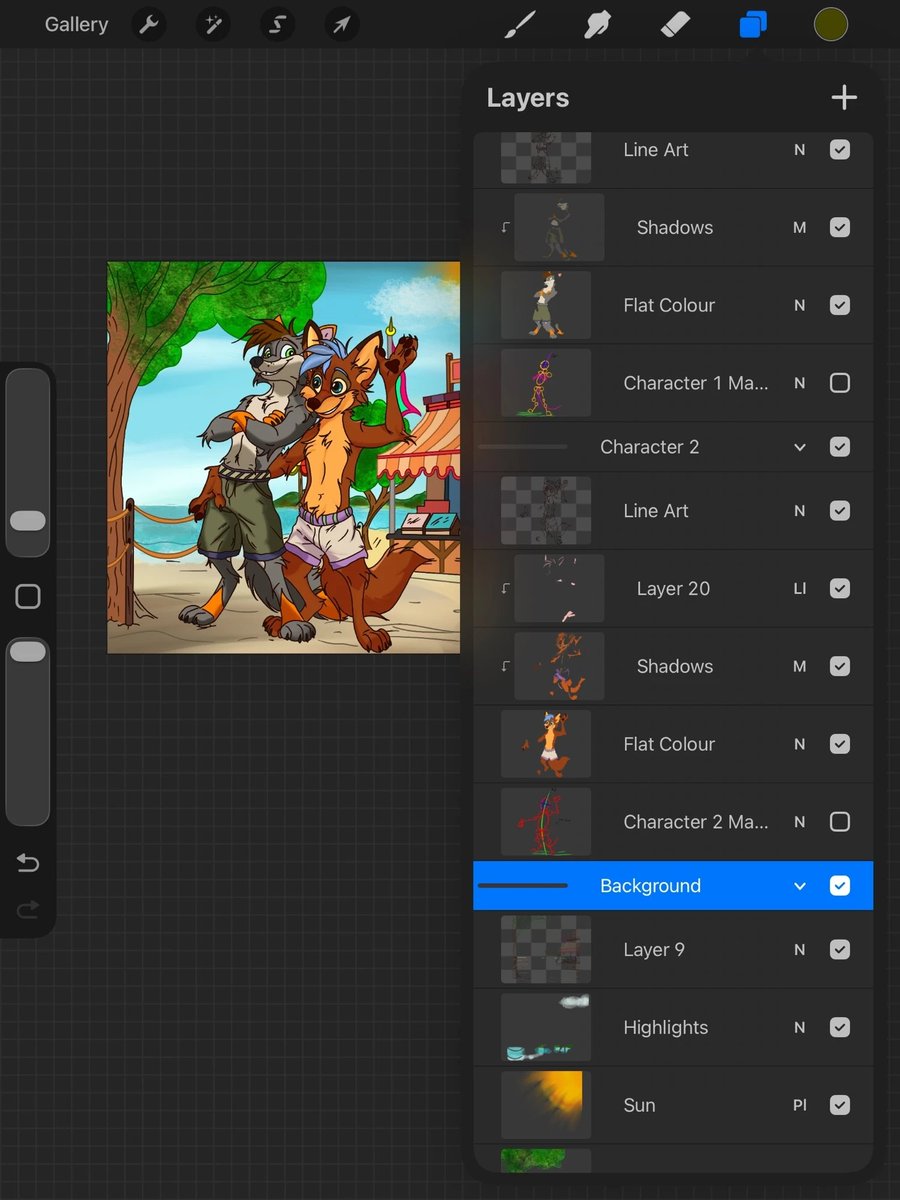This screenshot has width=900, height=1200.
Task: Select the Character 1 Mask sketch thumbnail
Action: (x=546, y=382)
